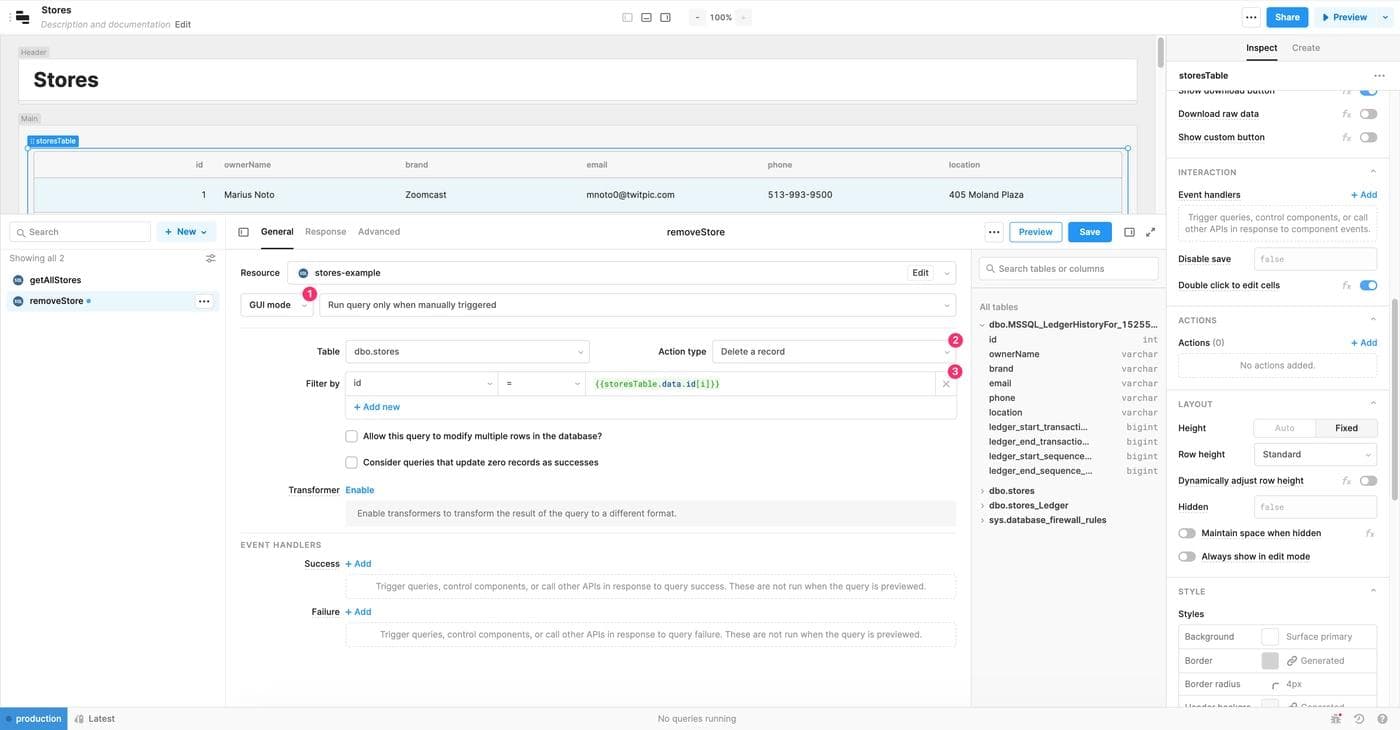Toggle Maintain space when hidden

[1187, 533]
